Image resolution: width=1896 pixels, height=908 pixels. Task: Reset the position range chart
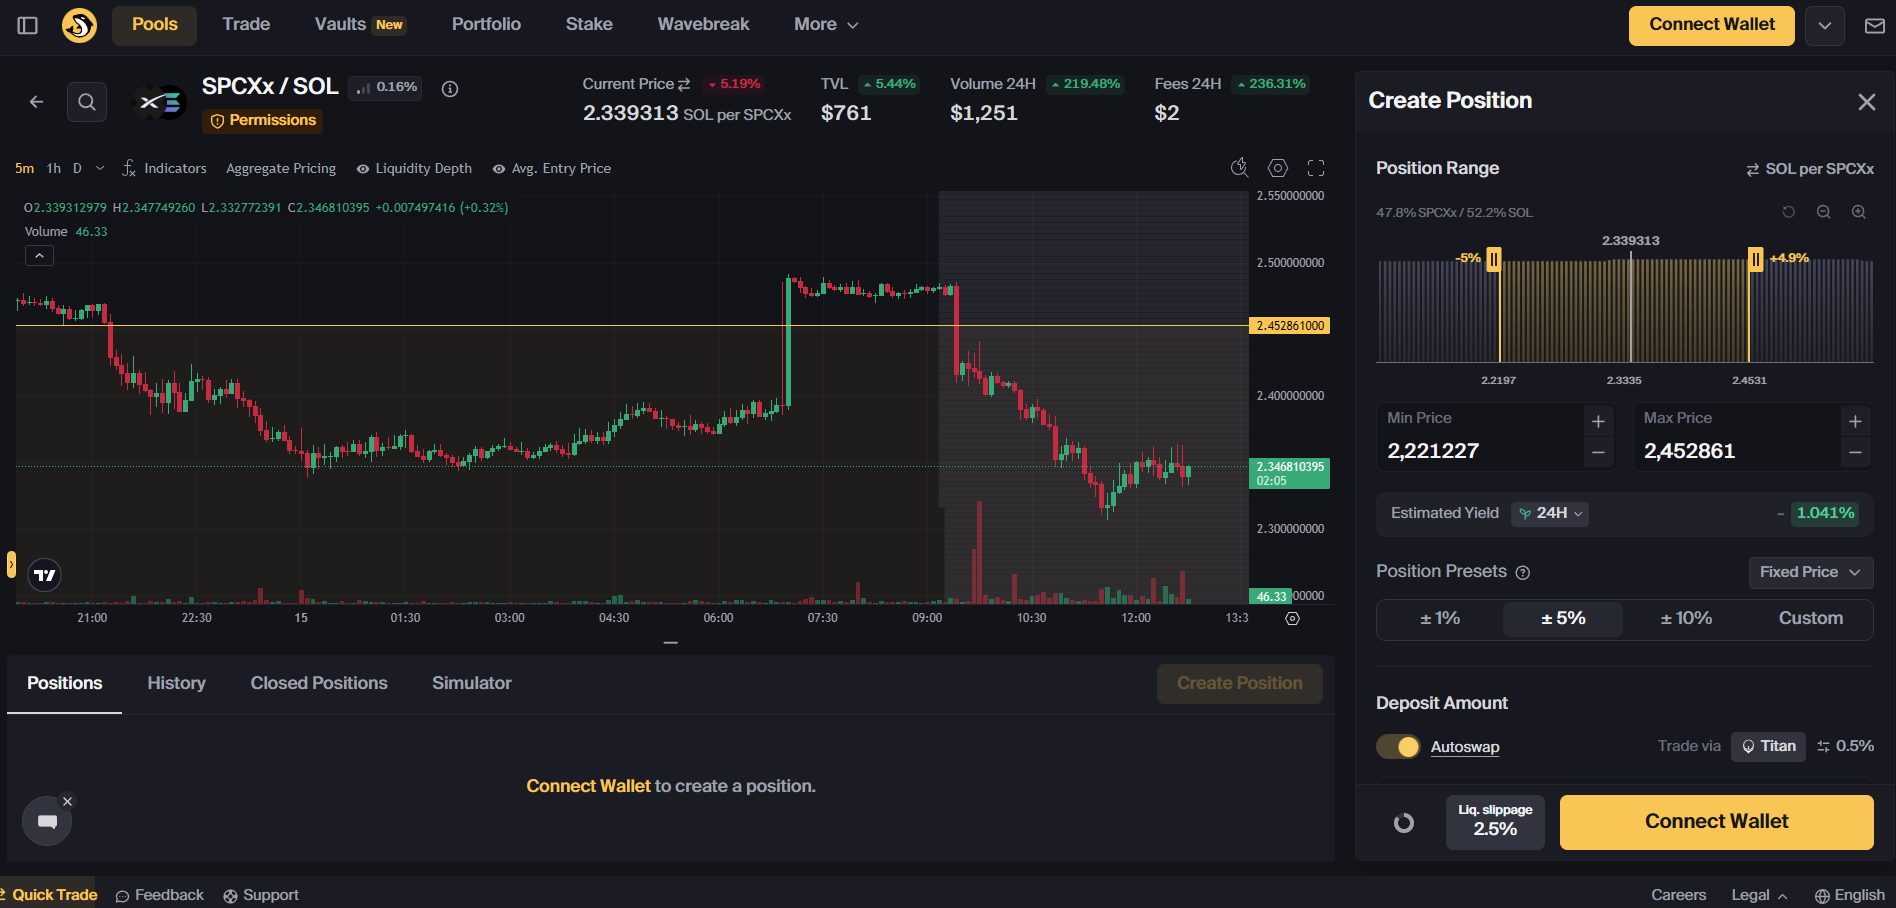(x=1789, y=212)
